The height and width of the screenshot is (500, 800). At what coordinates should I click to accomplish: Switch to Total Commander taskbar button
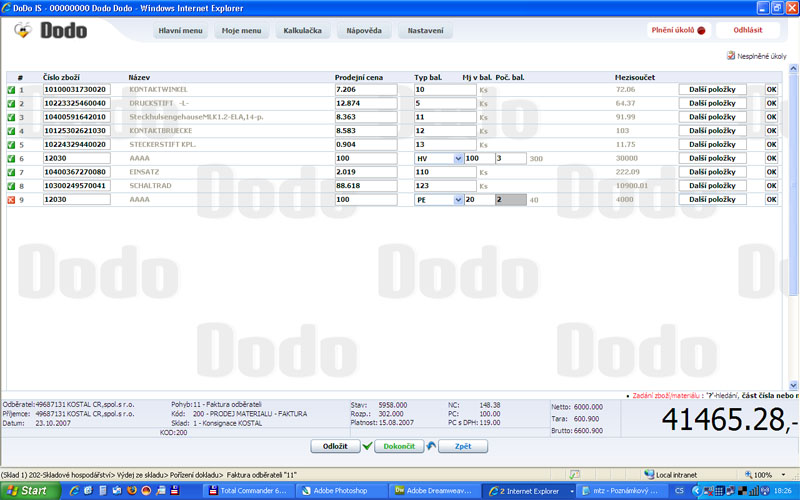pyautogui.click(x=248, y=491)
